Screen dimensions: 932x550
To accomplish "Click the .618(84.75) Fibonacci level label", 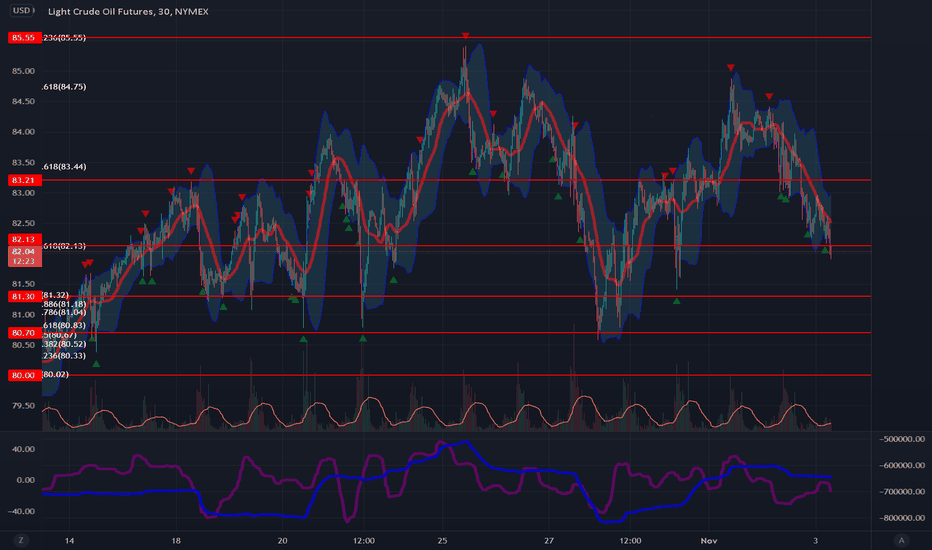I will [x=64, y=87].
